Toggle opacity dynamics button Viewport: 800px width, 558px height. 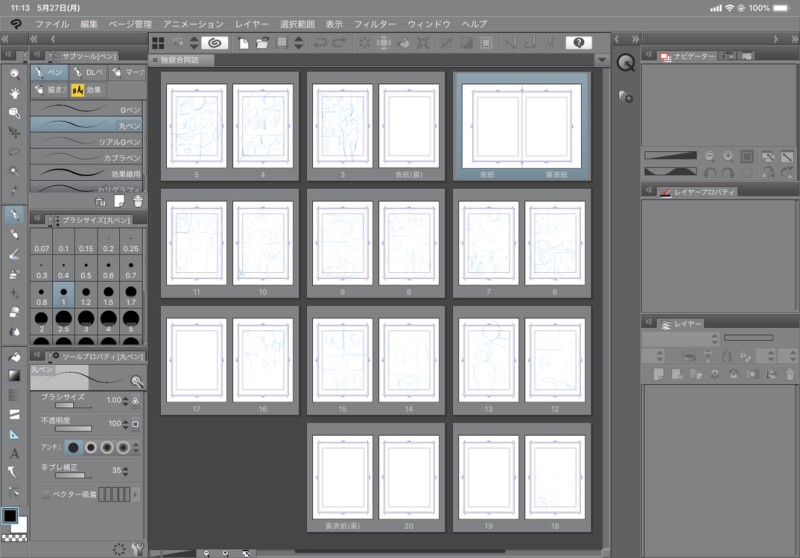click(x=135, y=424)
